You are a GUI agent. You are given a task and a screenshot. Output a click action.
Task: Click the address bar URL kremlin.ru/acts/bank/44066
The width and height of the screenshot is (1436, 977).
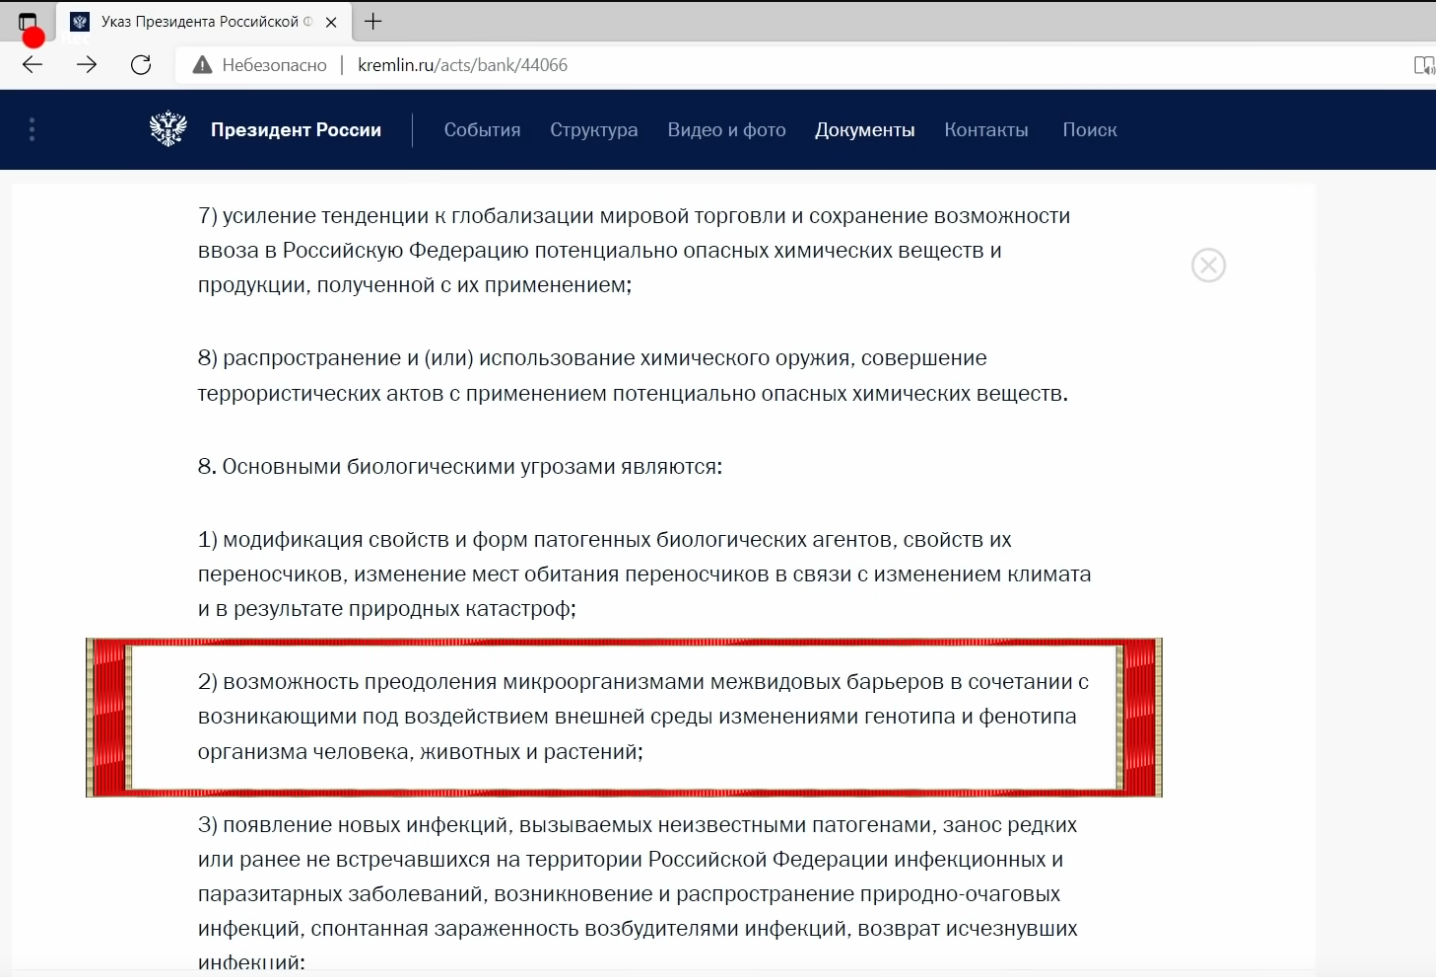point(463,65)
